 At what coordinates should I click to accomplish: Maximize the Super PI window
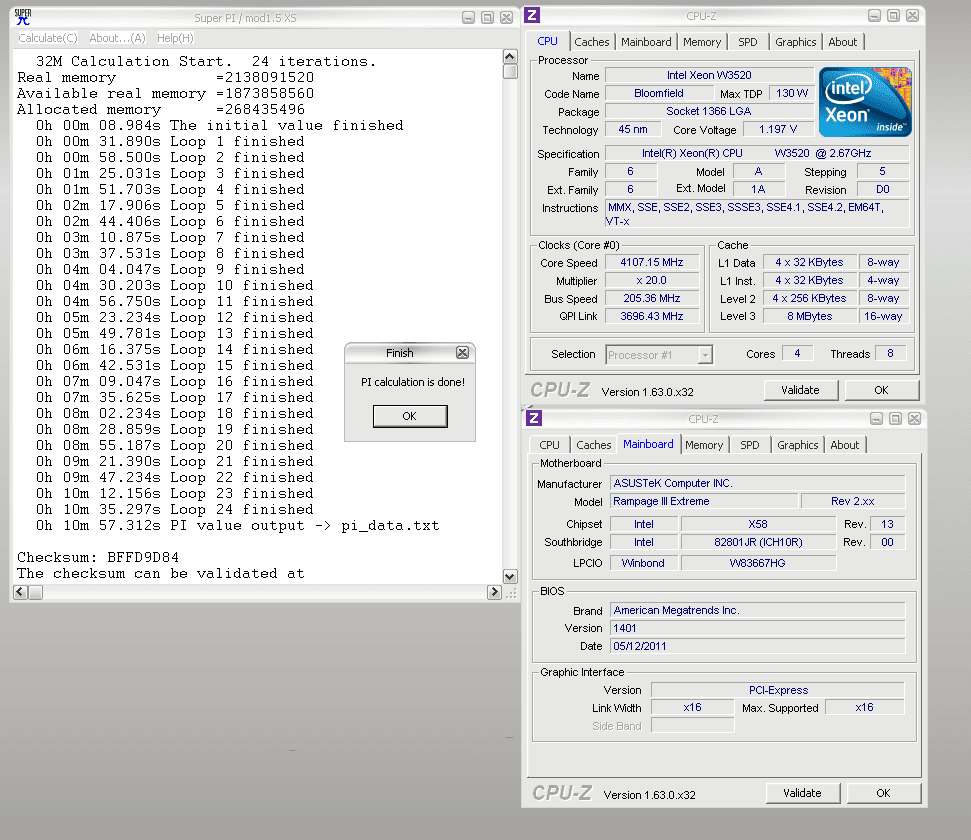[487, 17]
